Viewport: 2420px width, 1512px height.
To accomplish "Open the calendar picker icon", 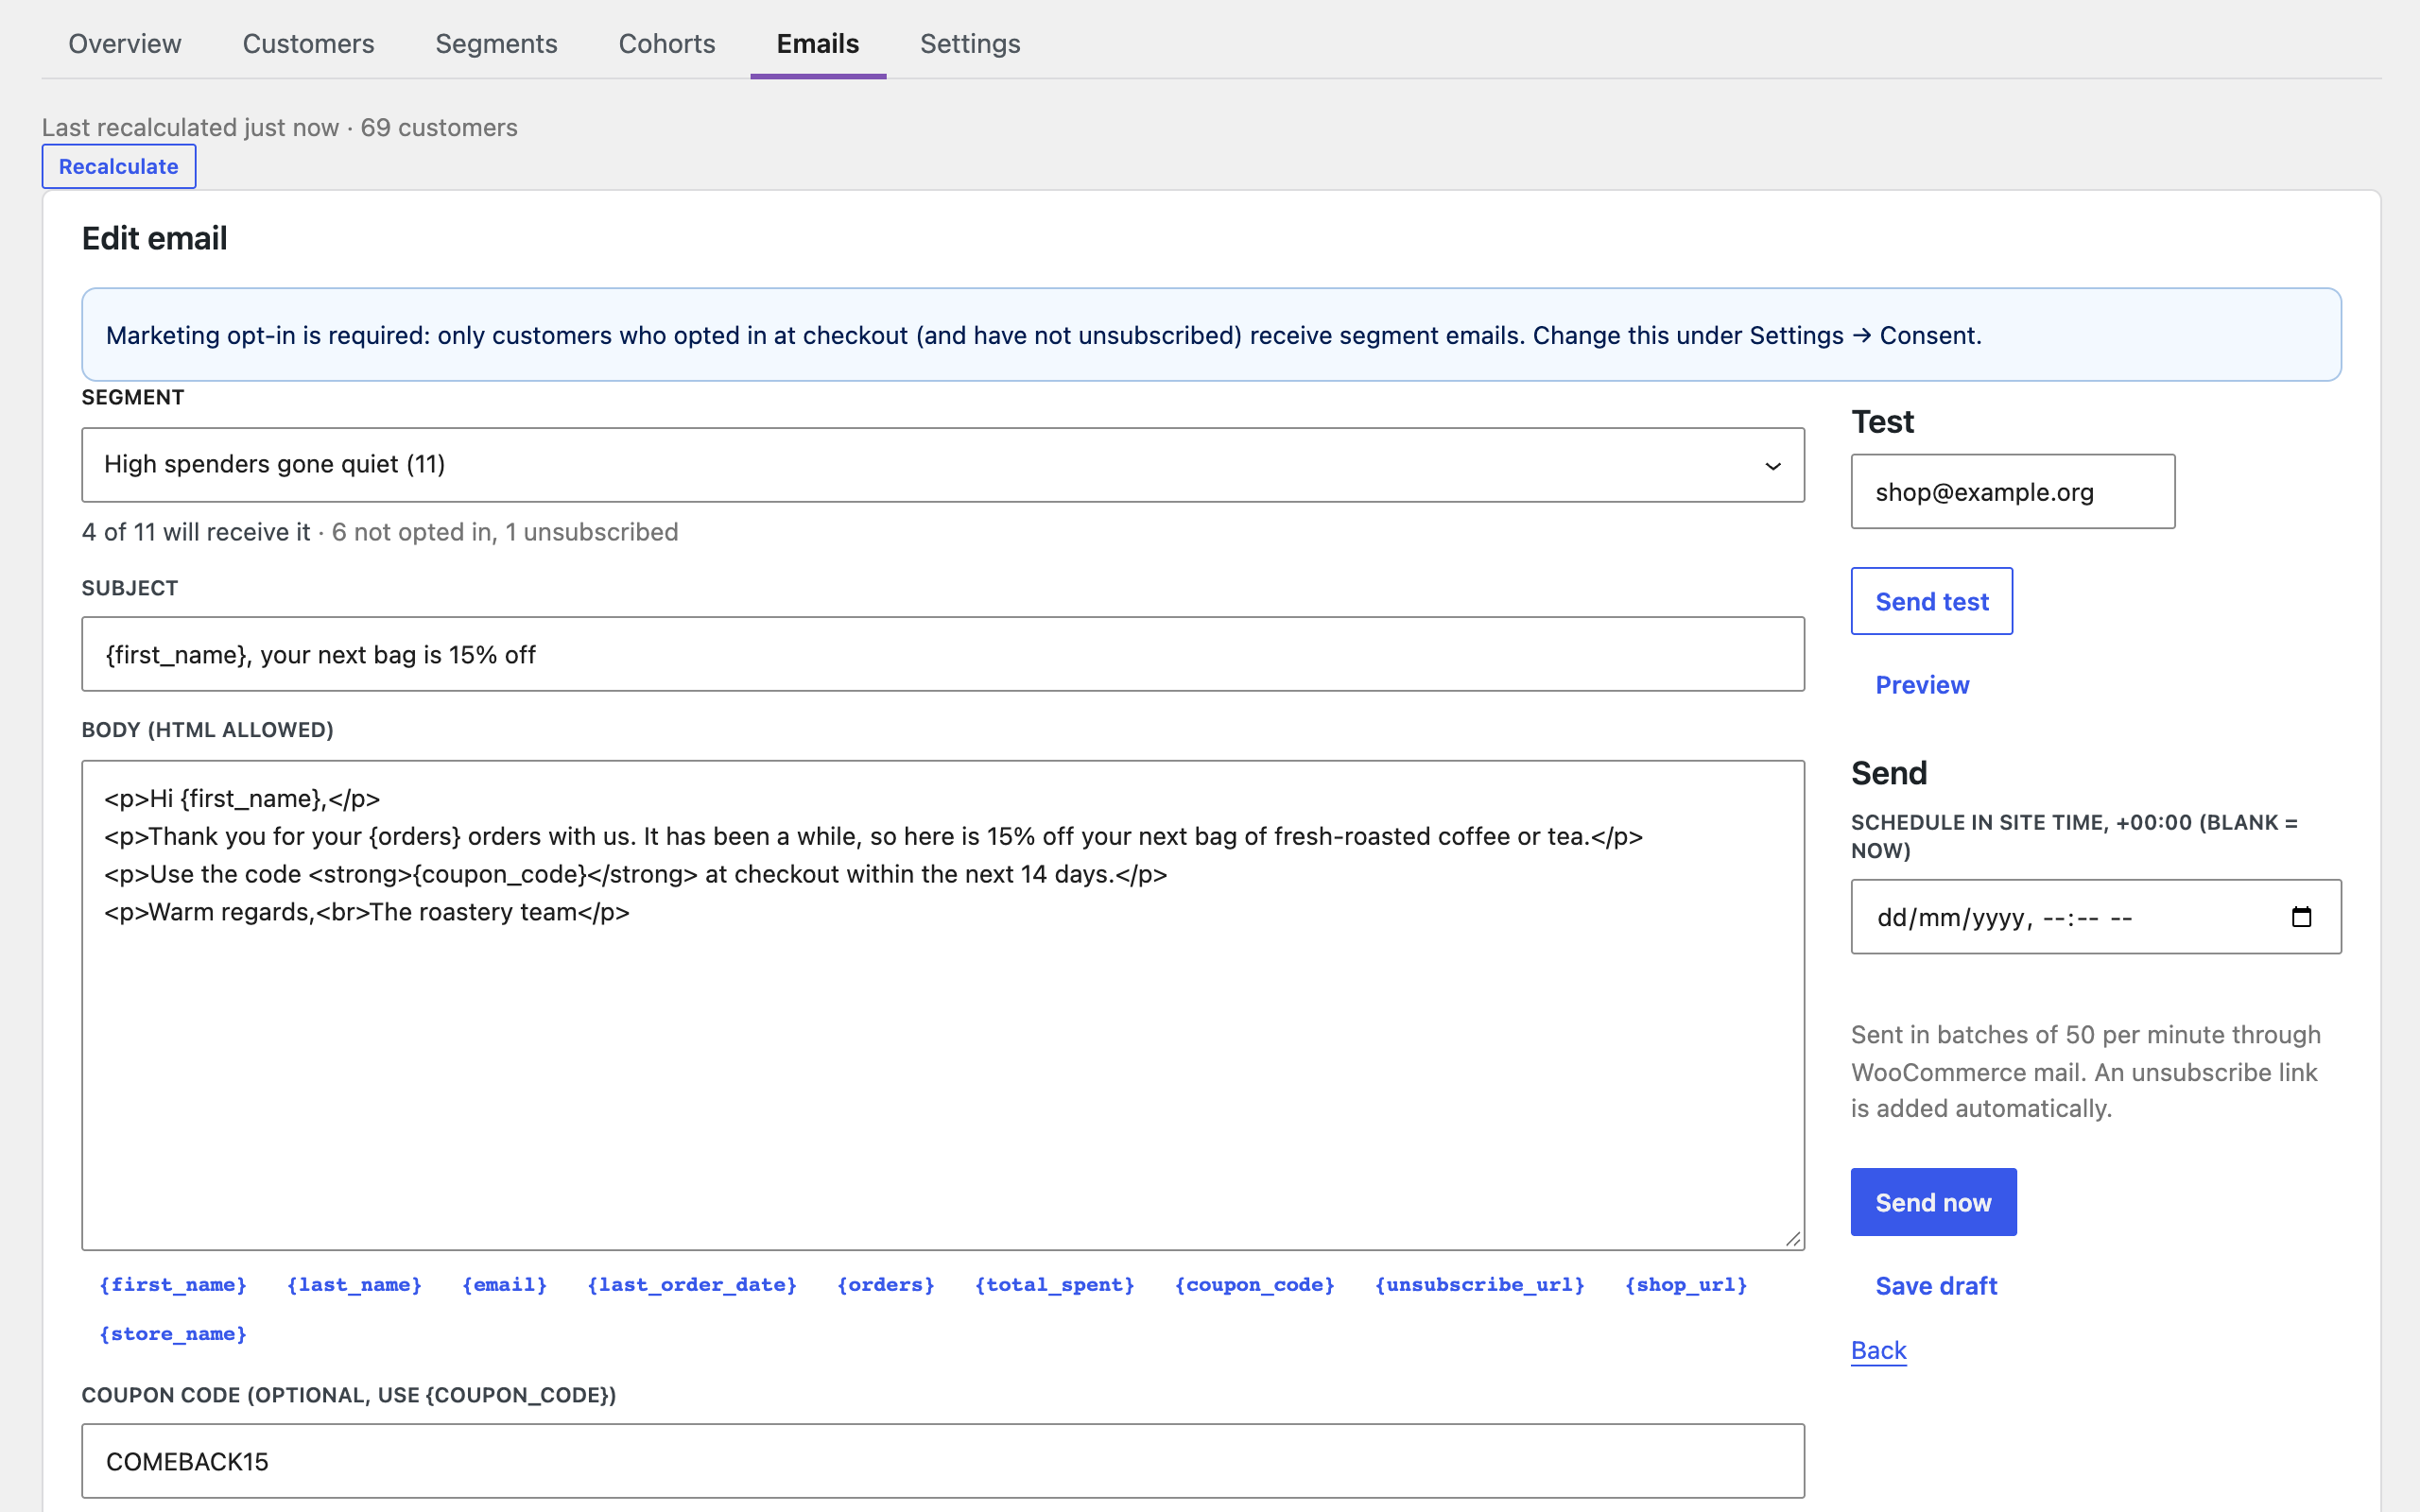I will (2301, 917).
